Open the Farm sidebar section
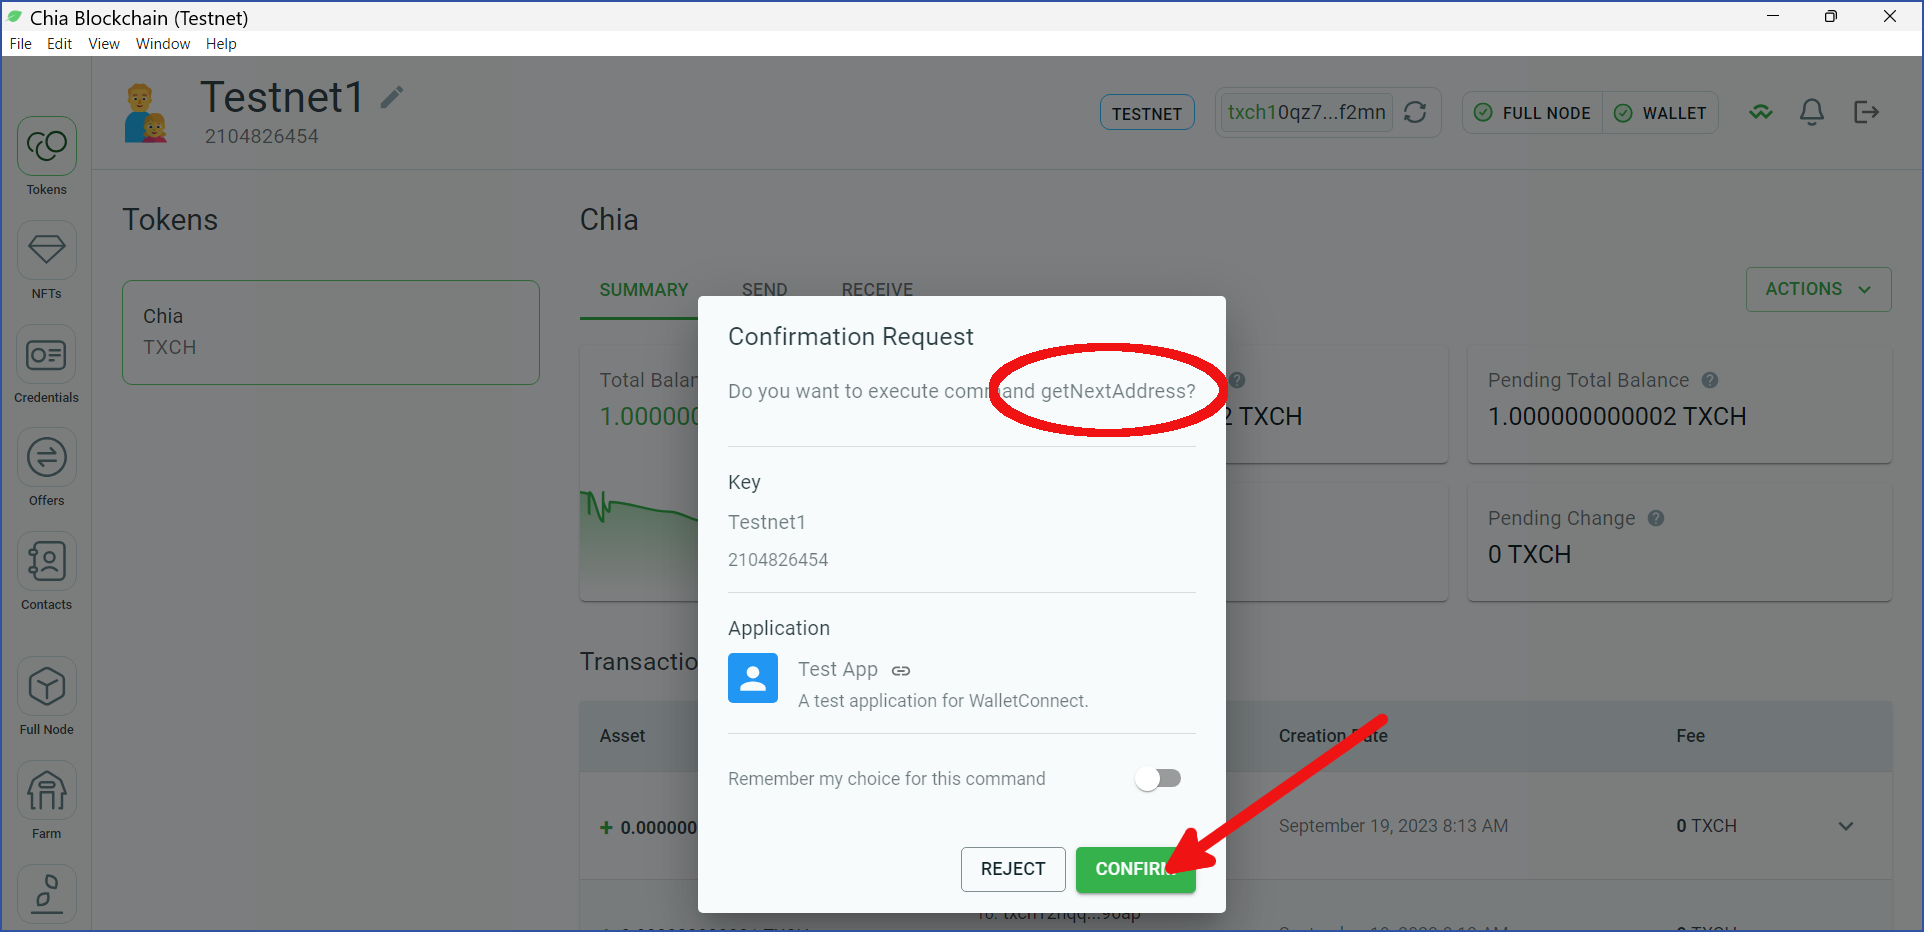The width and height of the screenshot is (1924, 932). [46, 791]
